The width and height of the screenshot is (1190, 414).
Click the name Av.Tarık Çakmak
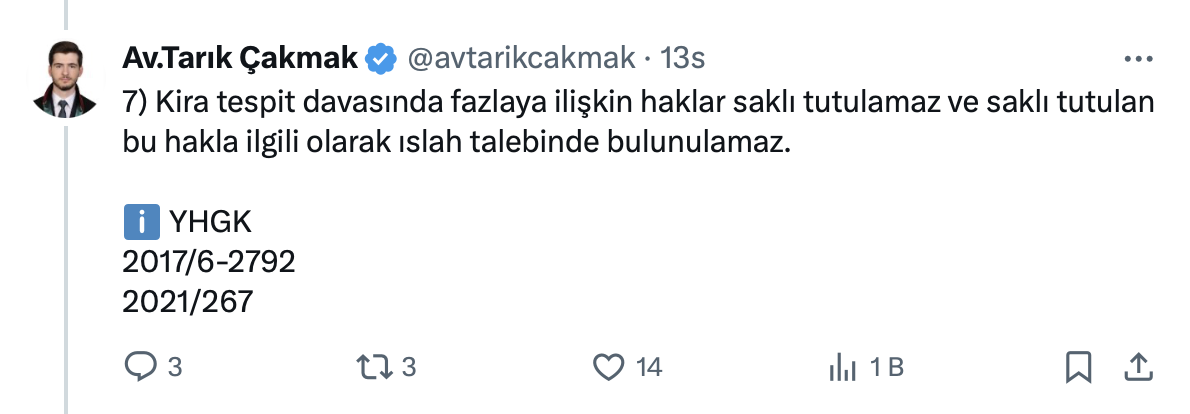click(238, 59)
